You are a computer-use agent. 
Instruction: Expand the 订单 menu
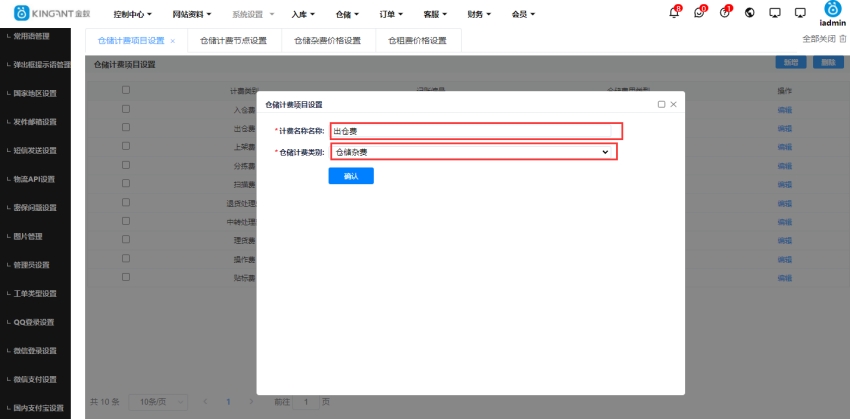[x=391, y=15]
